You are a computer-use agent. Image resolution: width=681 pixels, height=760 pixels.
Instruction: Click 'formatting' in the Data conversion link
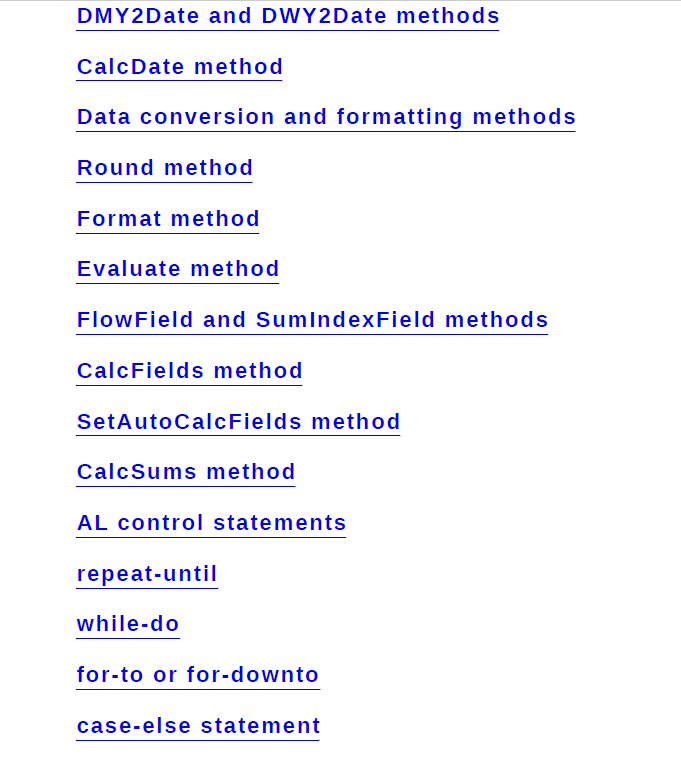399,117
